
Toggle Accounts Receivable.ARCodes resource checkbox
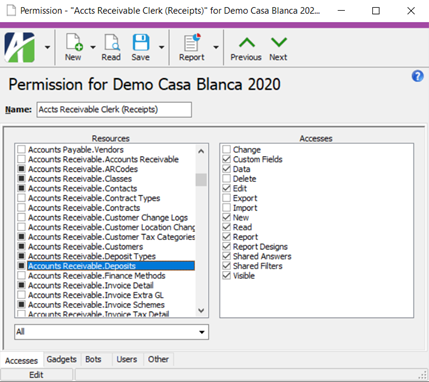point(21,169)
